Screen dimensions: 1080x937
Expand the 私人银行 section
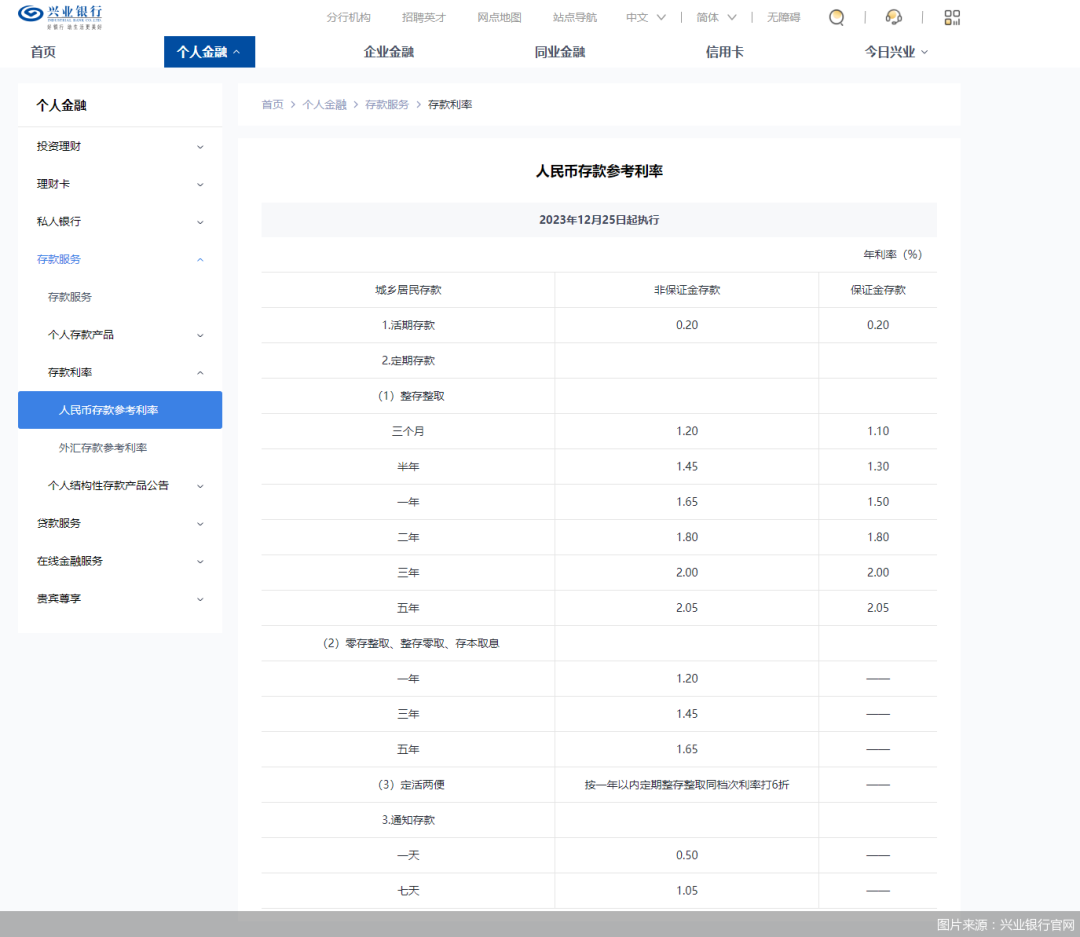pos(120,221)
